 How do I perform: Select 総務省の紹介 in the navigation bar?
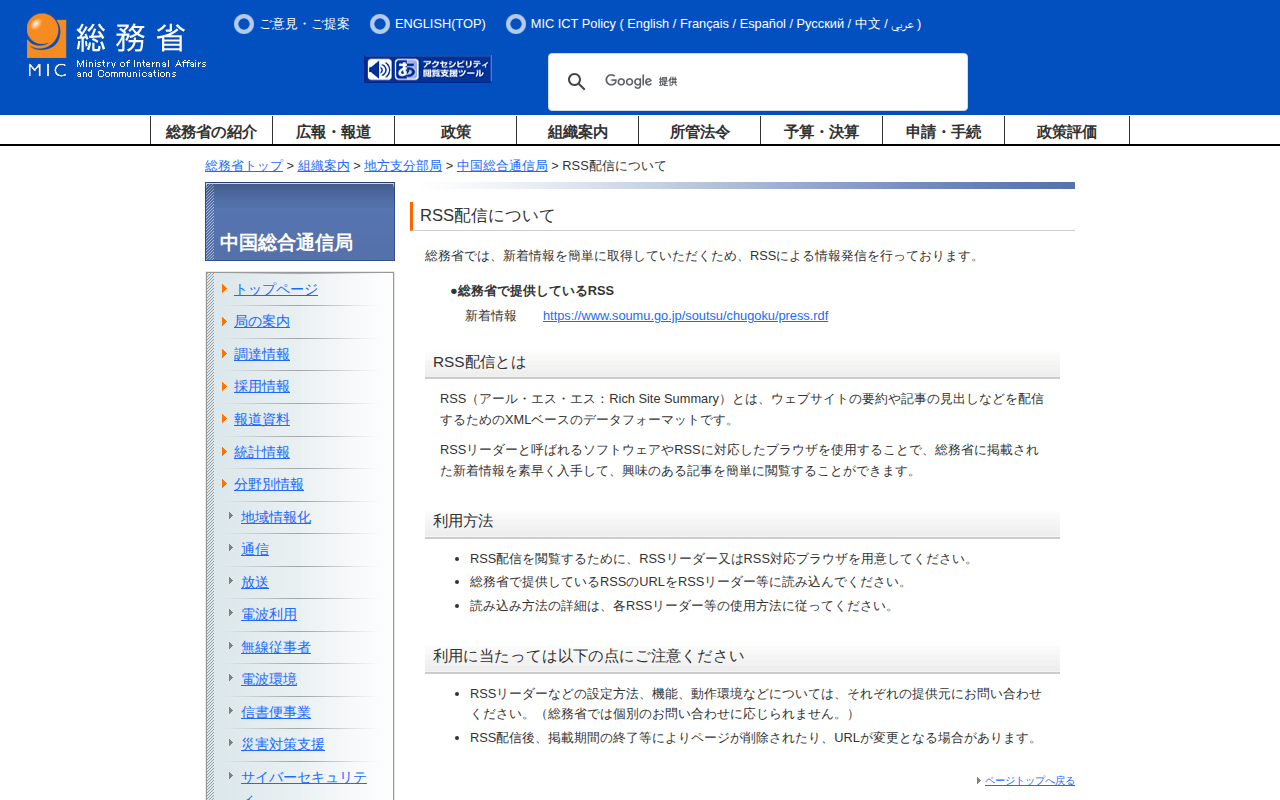tap(211, 131)
